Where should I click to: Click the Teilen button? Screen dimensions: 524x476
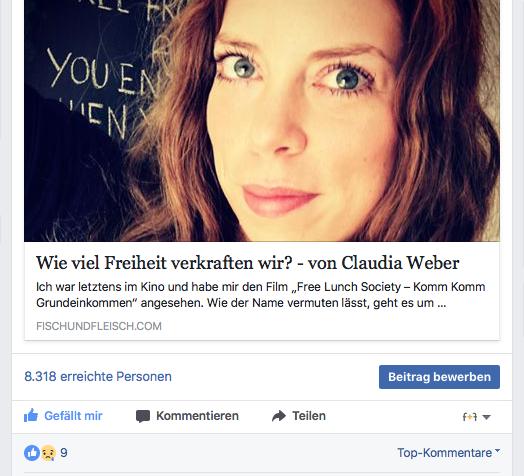299,416
